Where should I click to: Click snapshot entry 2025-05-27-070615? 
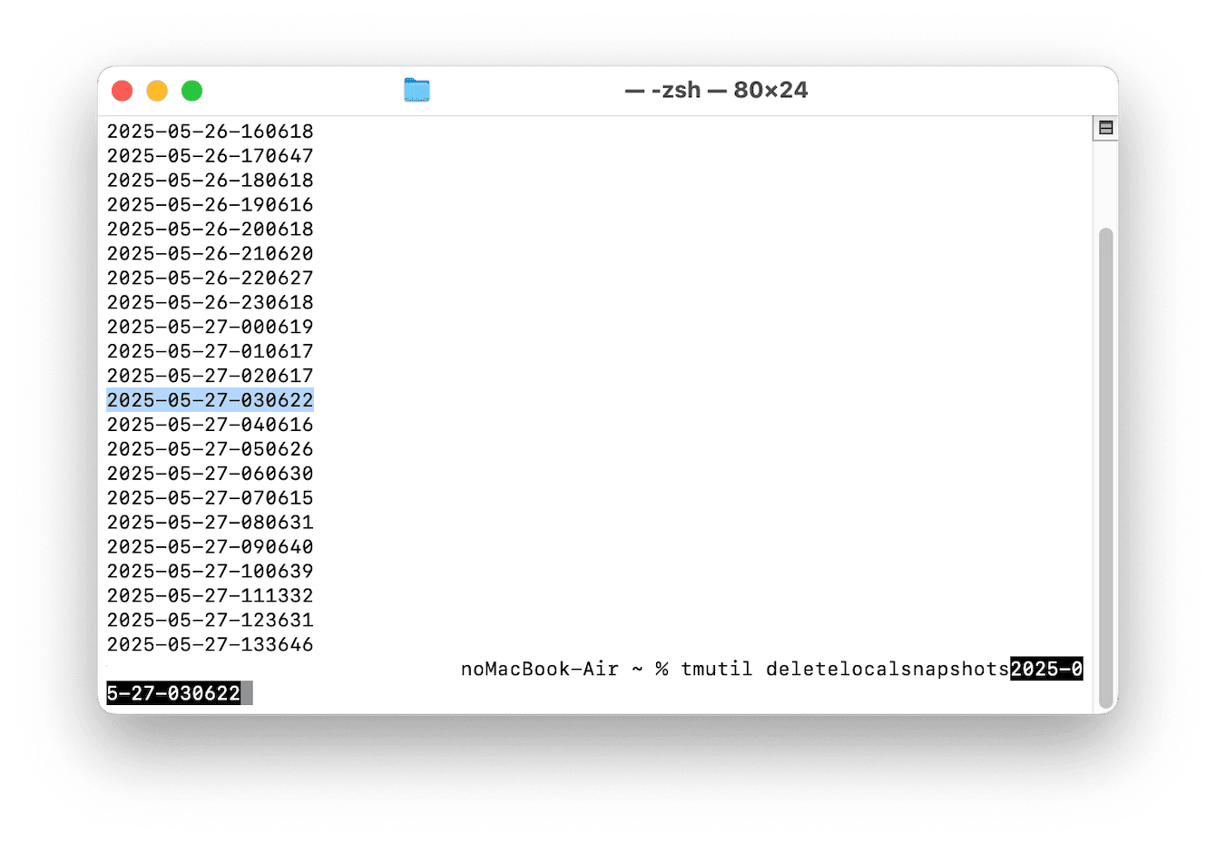coord(210,498)
